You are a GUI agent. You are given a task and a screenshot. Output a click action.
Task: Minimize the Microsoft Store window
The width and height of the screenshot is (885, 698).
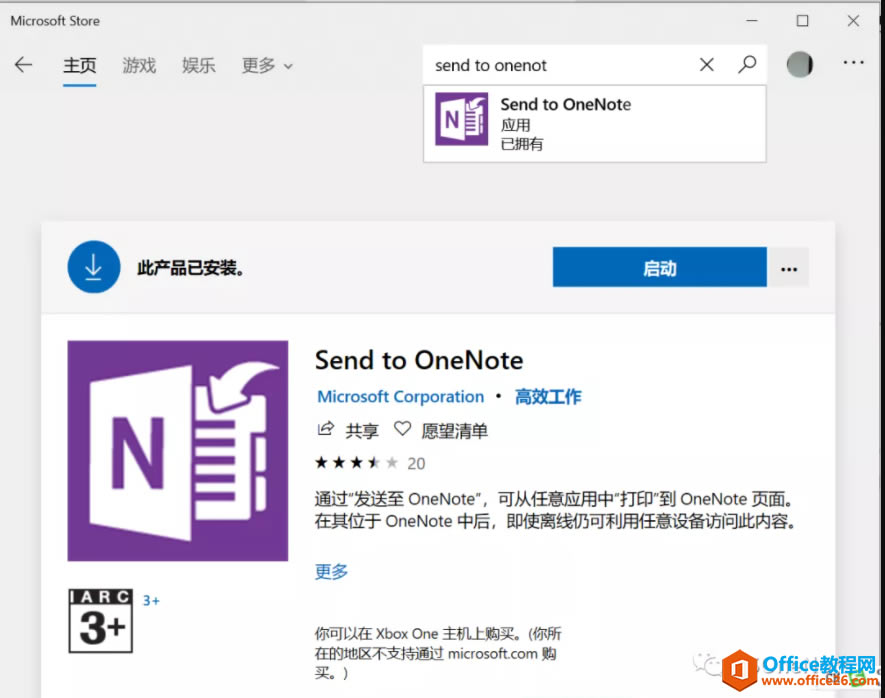(752, 21)
